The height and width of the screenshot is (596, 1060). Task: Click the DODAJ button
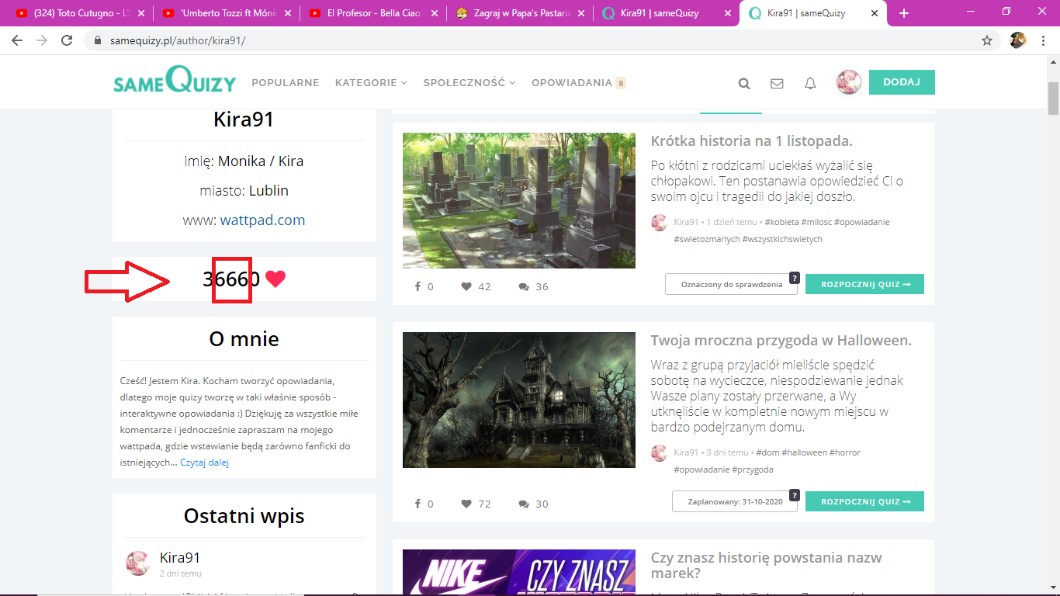(901, 82)
